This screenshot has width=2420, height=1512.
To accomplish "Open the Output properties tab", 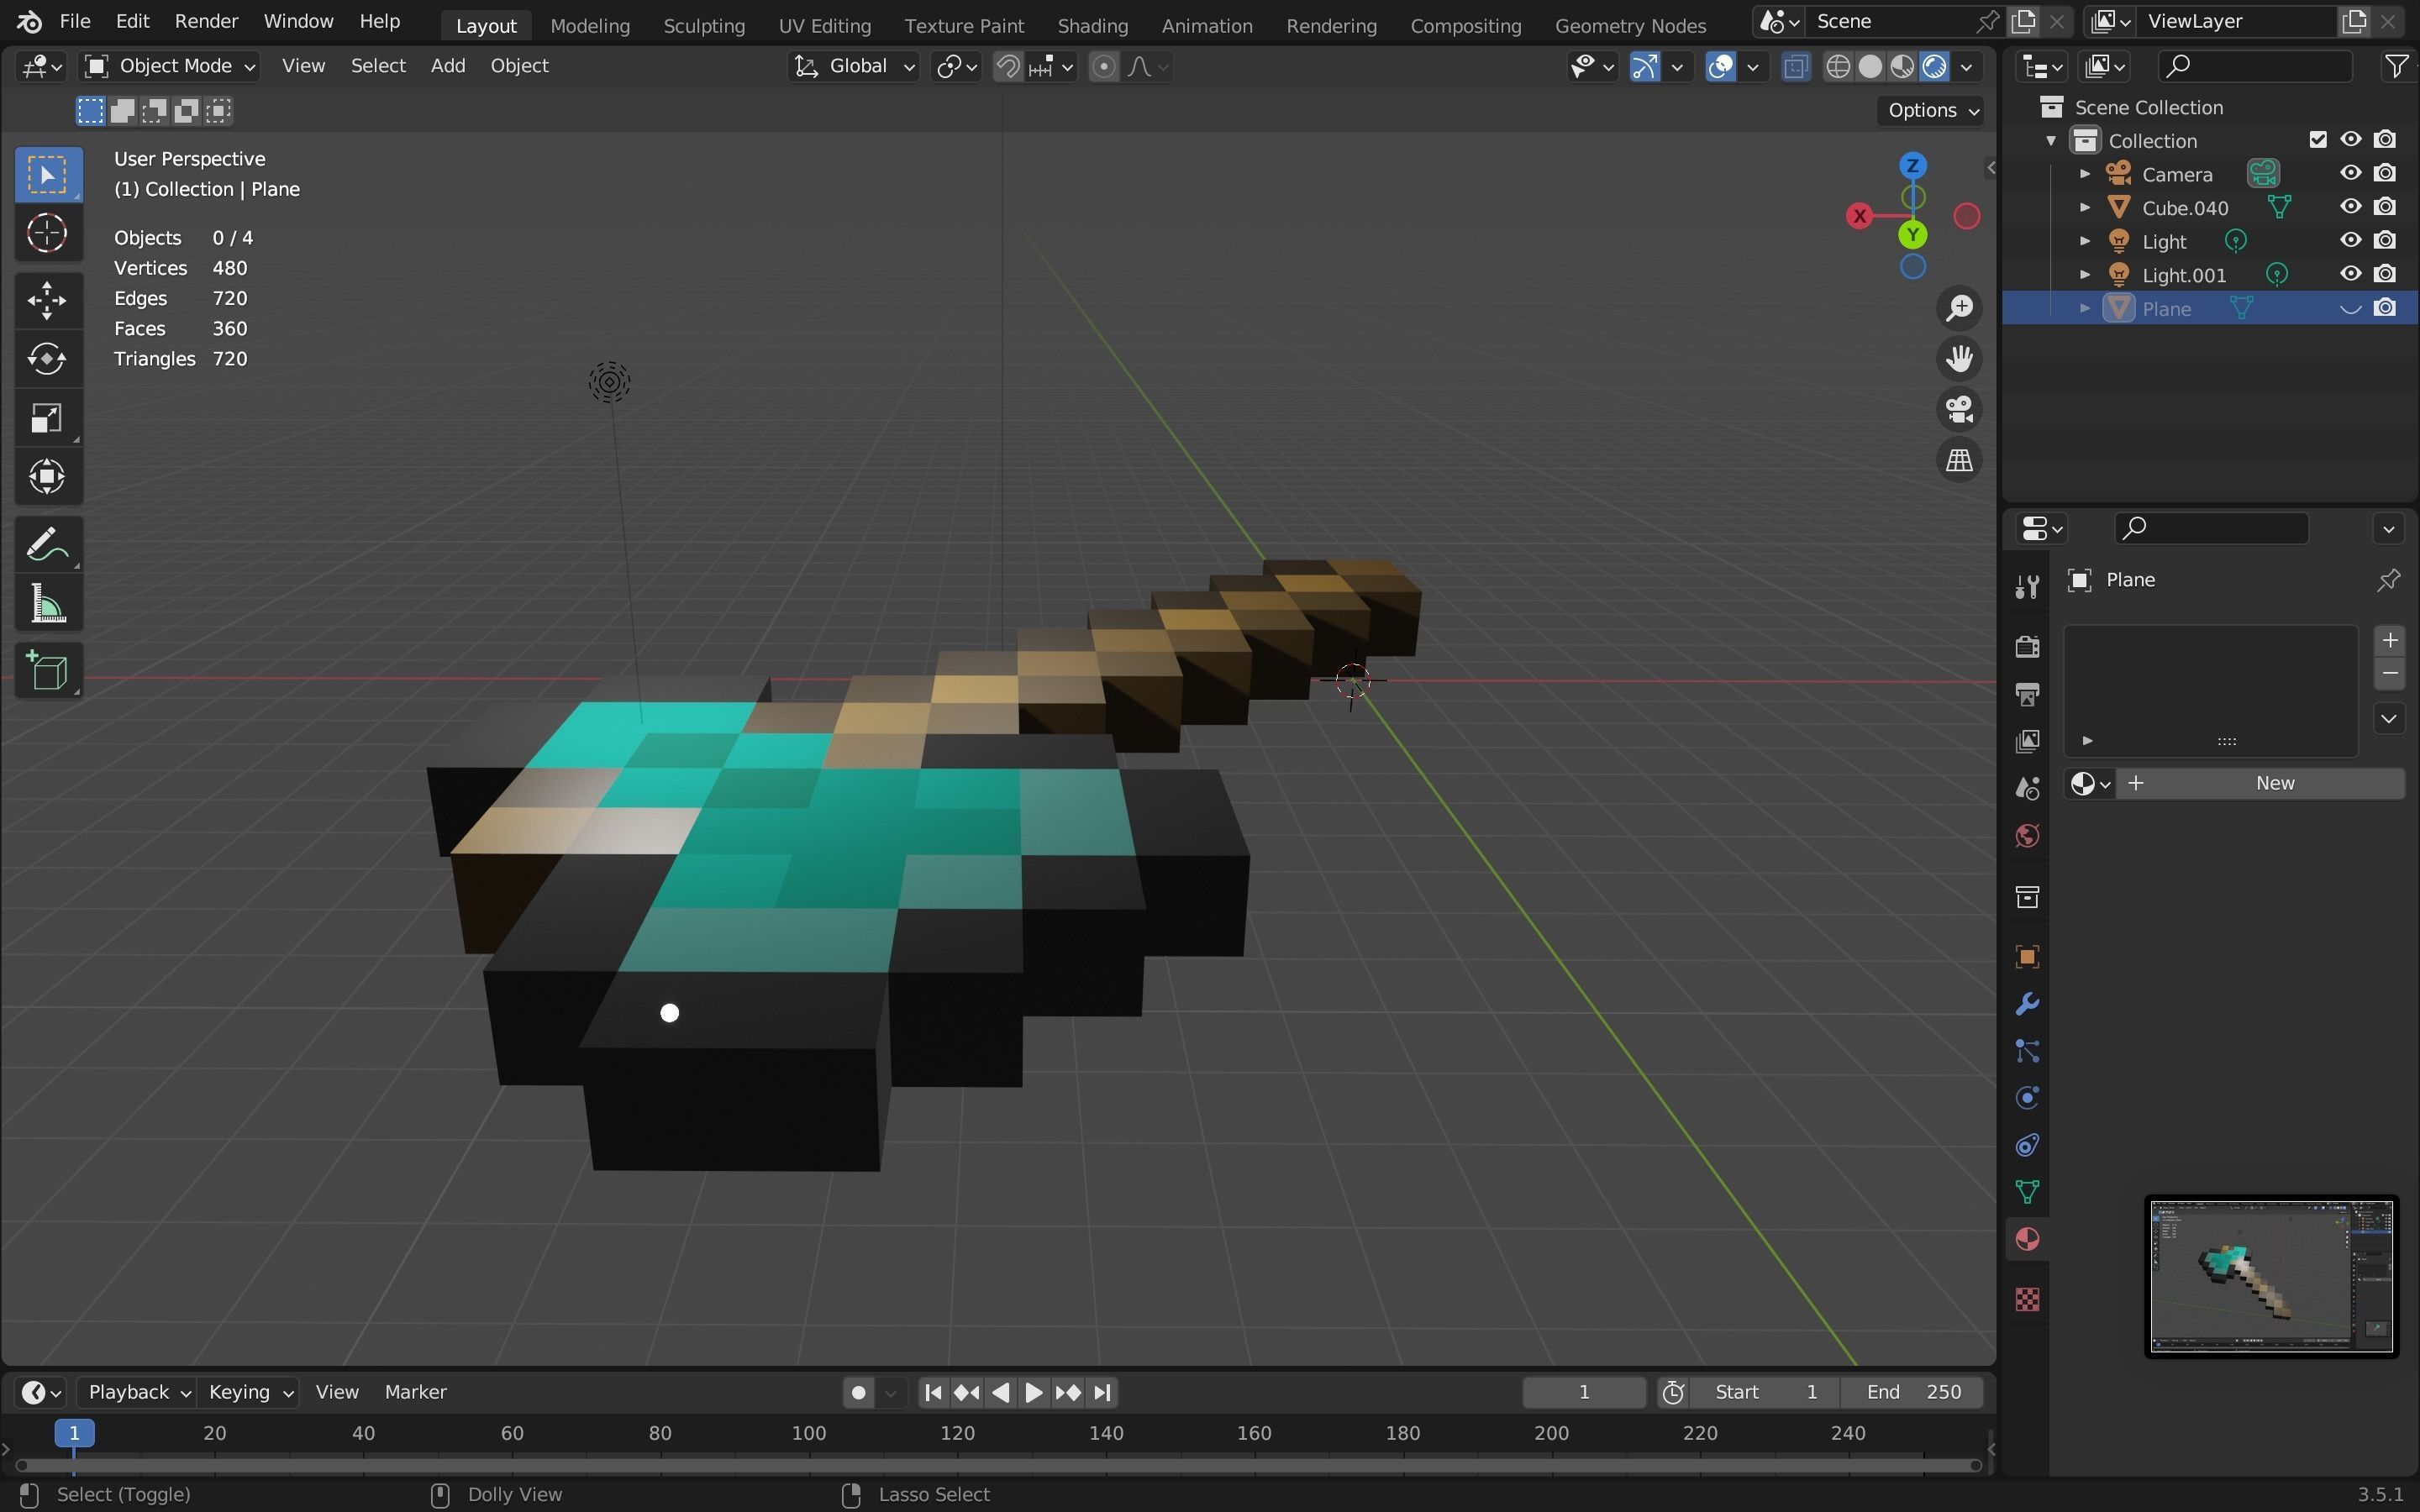I will (2027, 693).
